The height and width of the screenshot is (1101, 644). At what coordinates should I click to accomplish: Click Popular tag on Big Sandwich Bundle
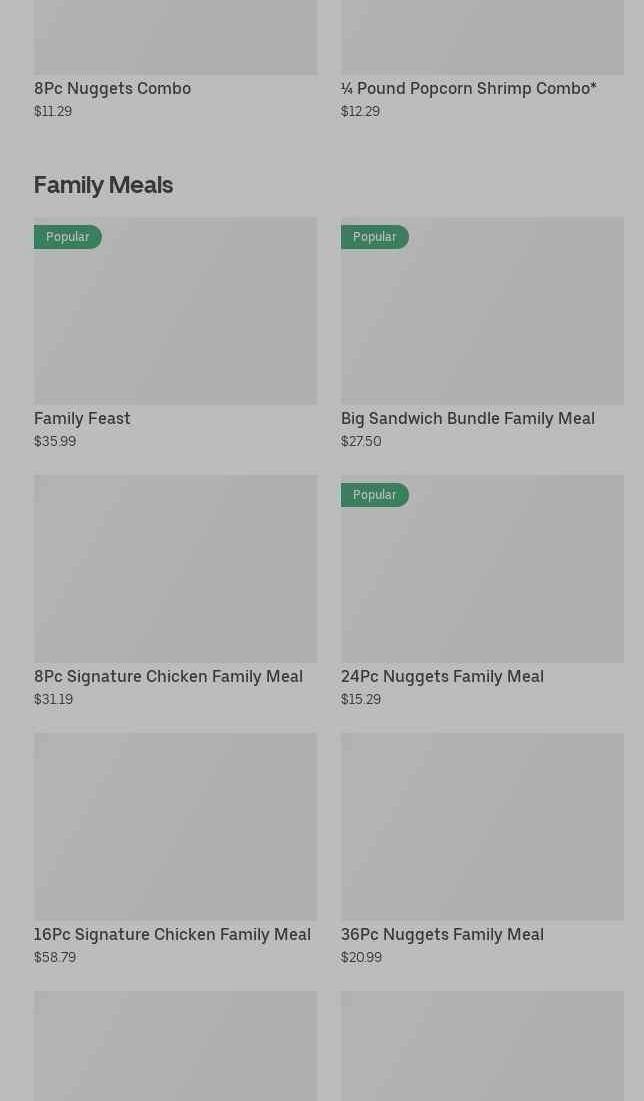[374, 237]
